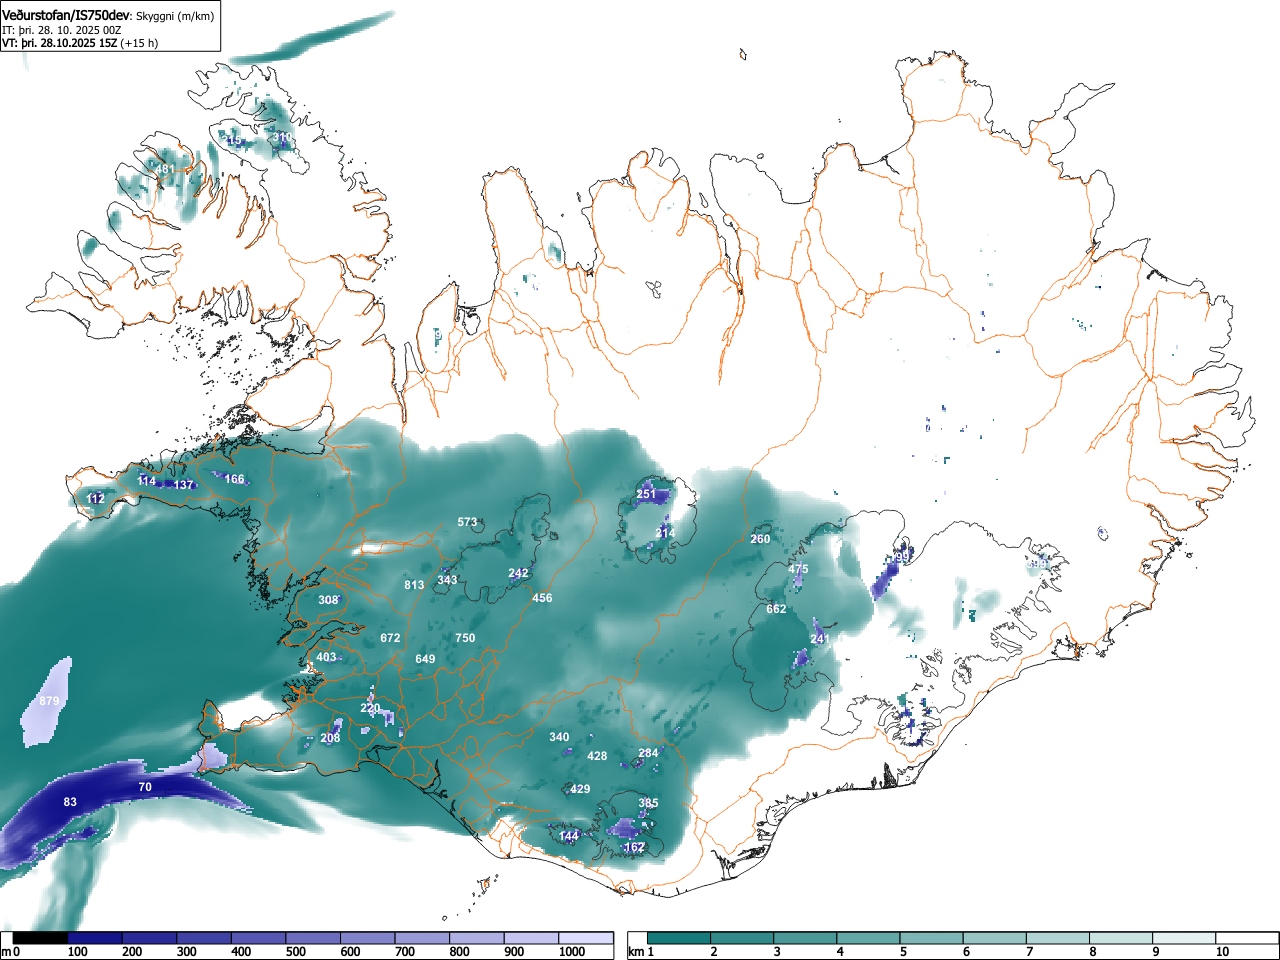The height and width of the screenshot is (960, 1280).
Task: Click the '879' visibility value offshore
Action: coord(50,701)
